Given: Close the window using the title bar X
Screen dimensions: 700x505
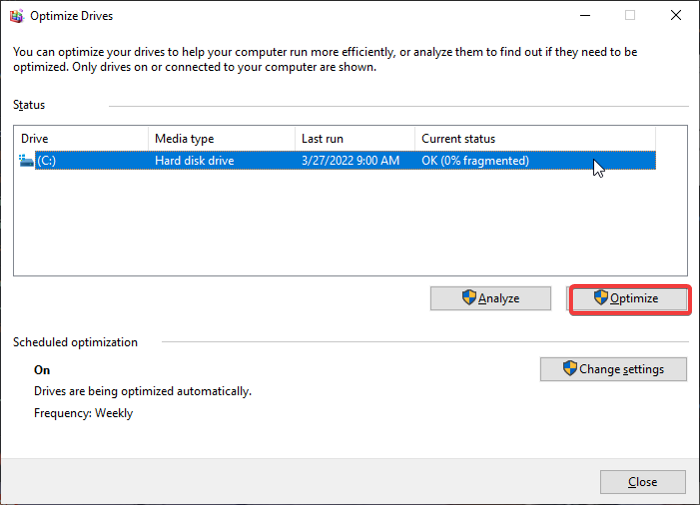Looking at the screenshot, I should point(675,16).
